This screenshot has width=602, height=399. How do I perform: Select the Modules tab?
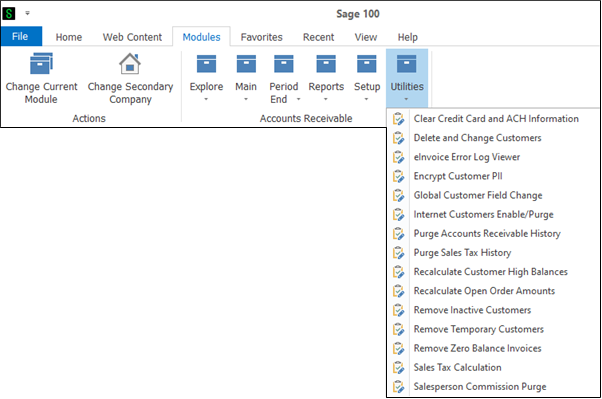pos(202,37)
